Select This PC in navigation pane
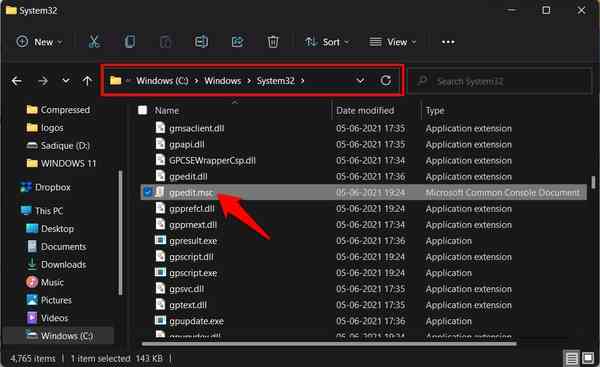 42,211
